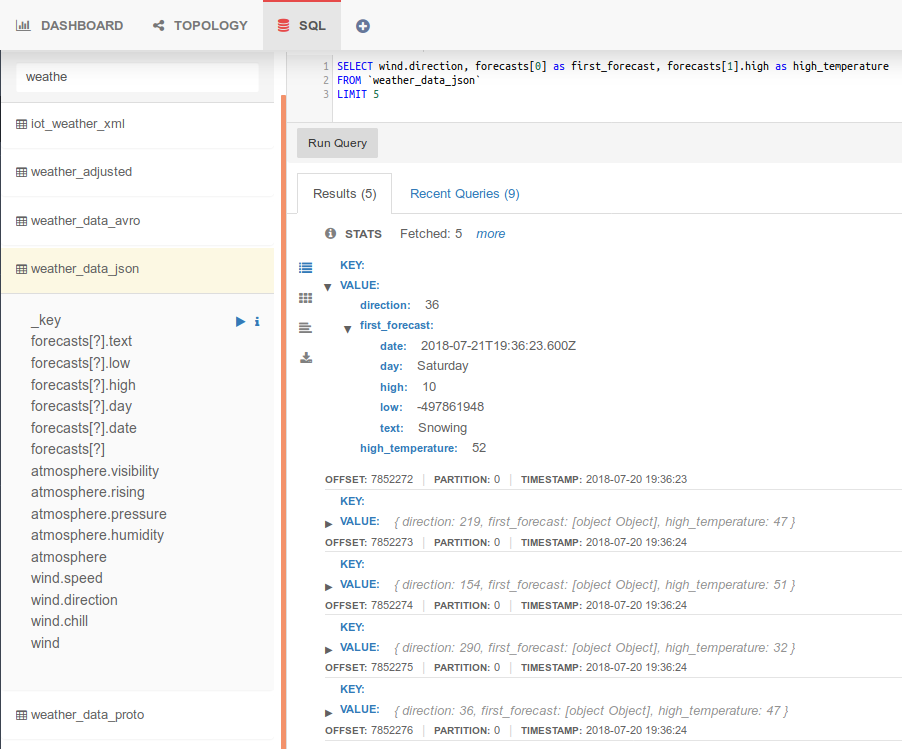Select the weather_data_proto topic
This screenshot has height=749, width=902.
pyautogui.click(x=137, y=715)
